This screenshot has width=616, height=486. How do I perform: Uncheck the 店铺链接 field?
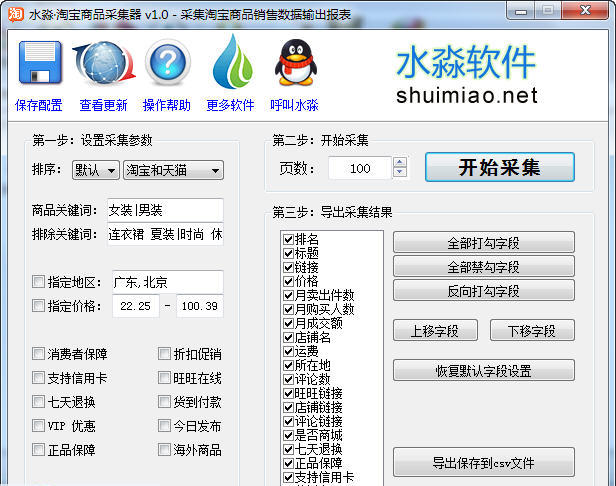coord(288,407)
